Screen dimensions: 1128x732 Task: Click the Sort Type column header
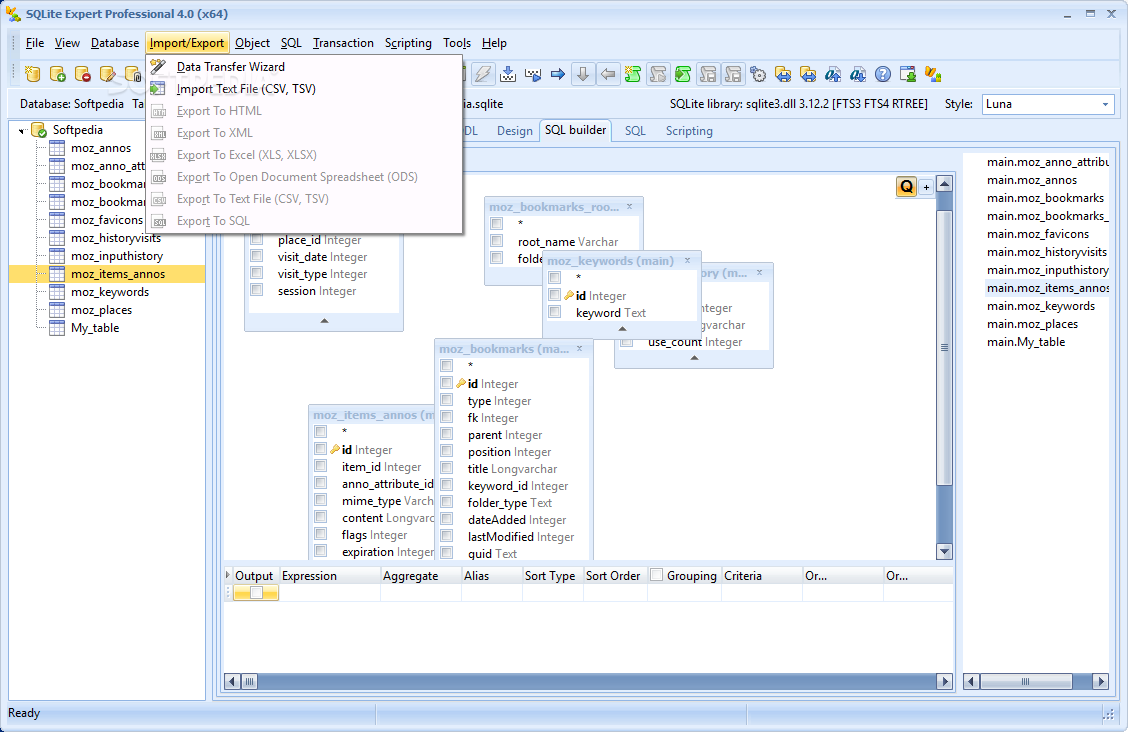(550, 575)
